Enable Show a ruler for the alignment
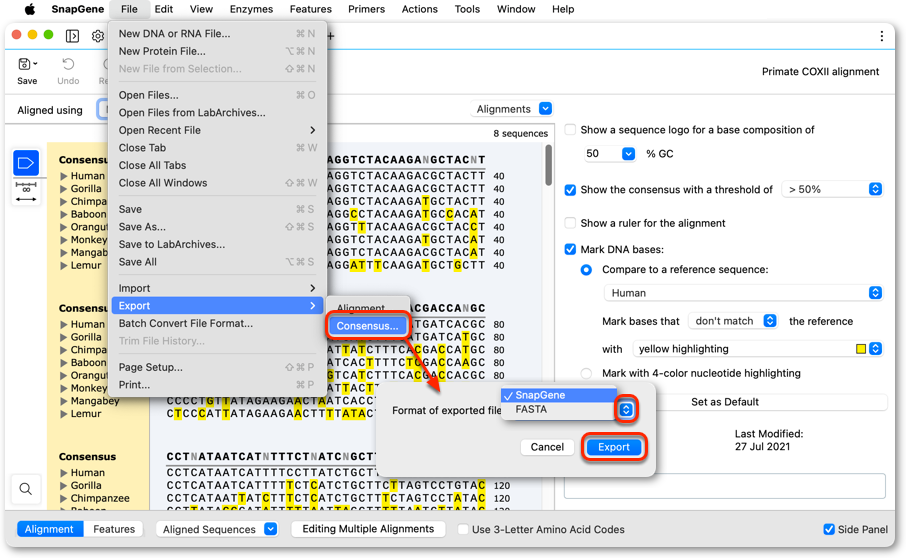 pos(570,223)
